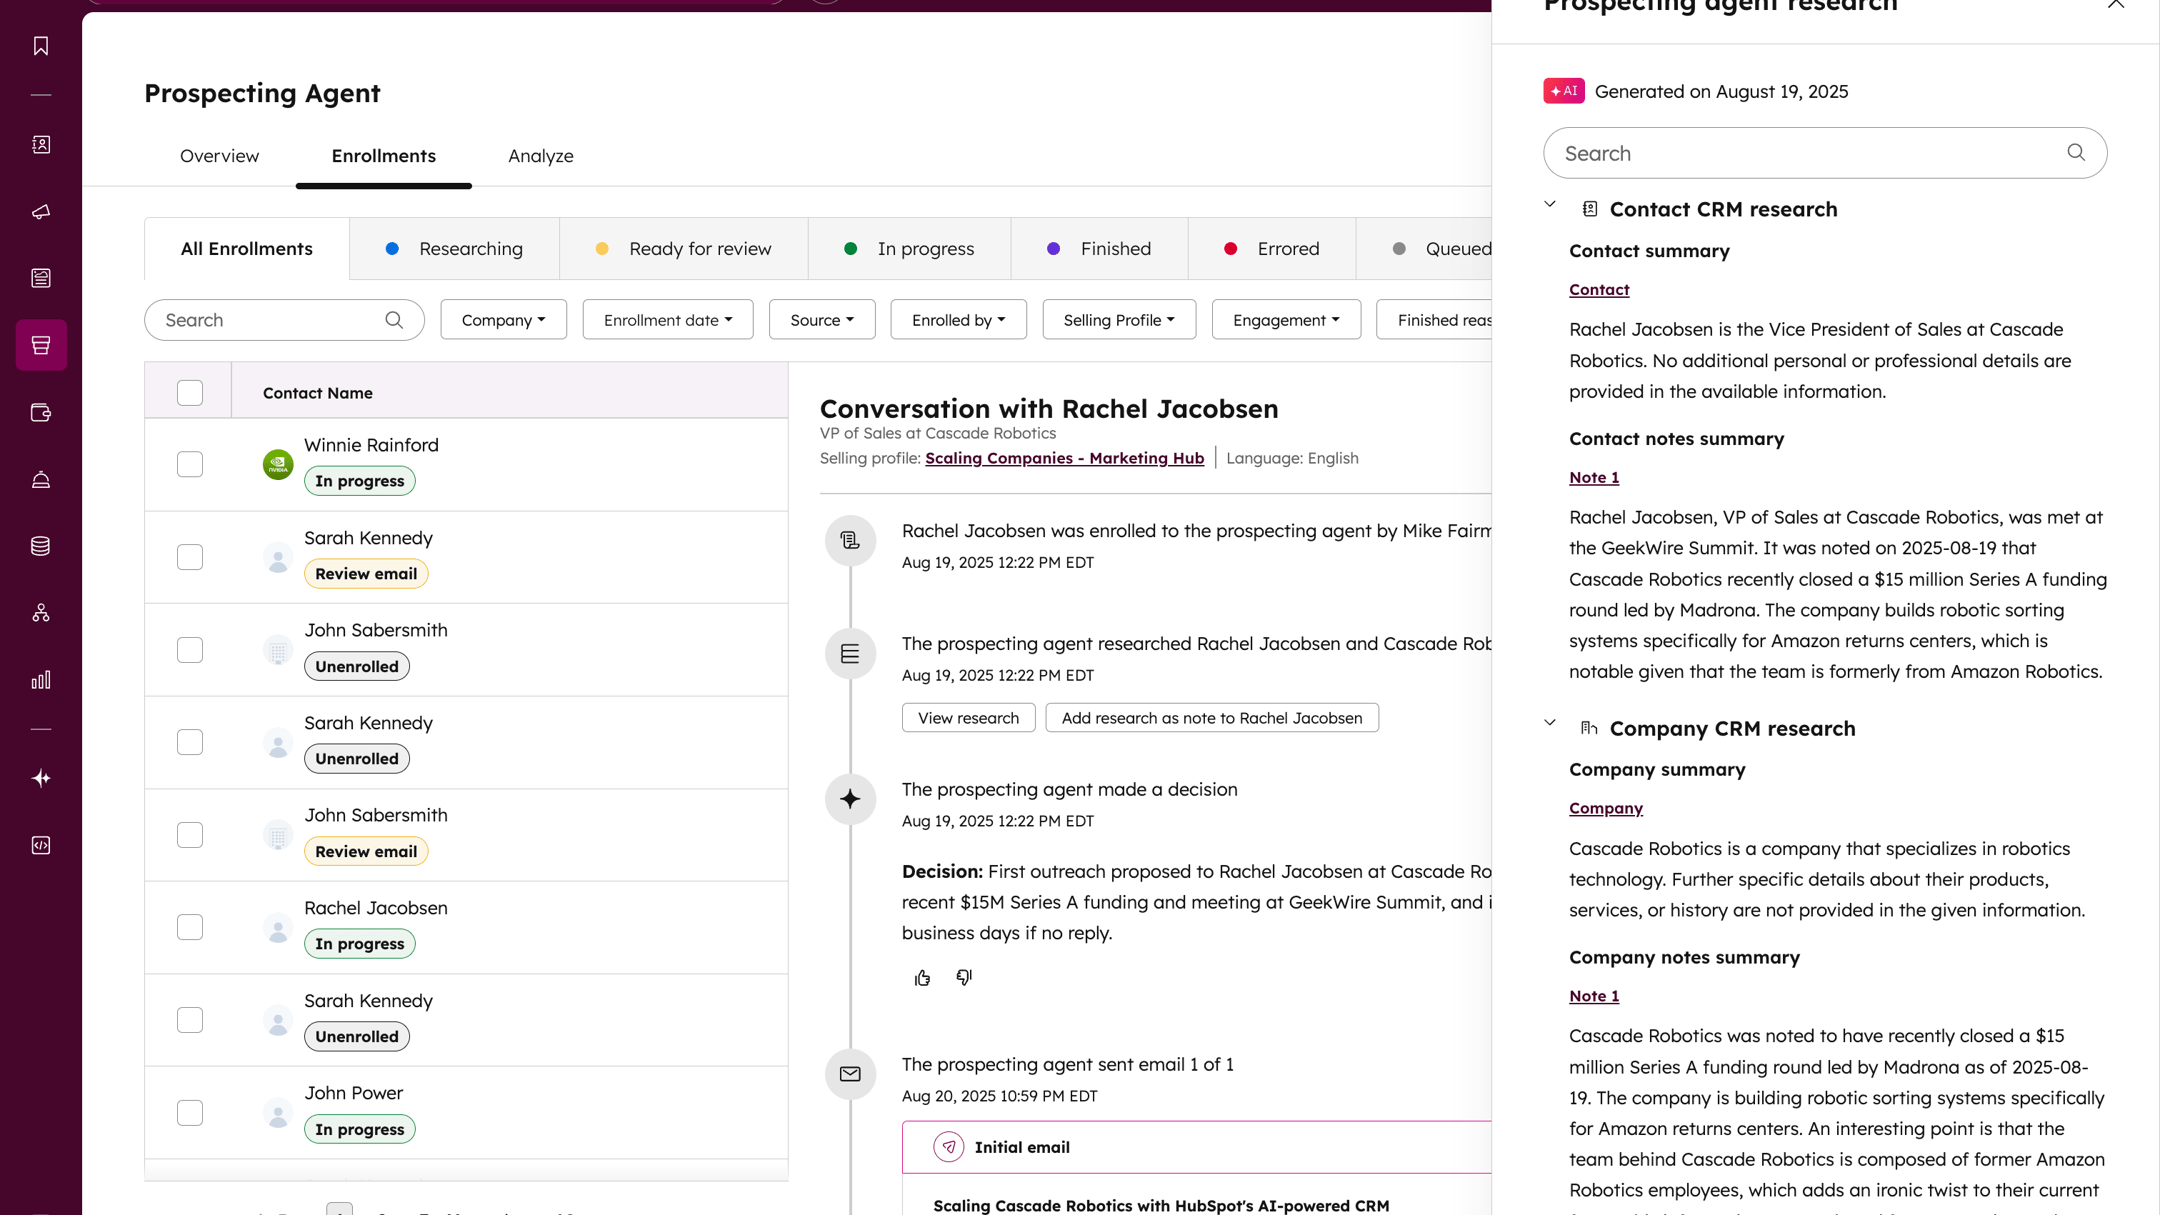Collapse the Contact CRM research section
The width and height of the screenshot is (2160, 1215).
click(1550, 205)
